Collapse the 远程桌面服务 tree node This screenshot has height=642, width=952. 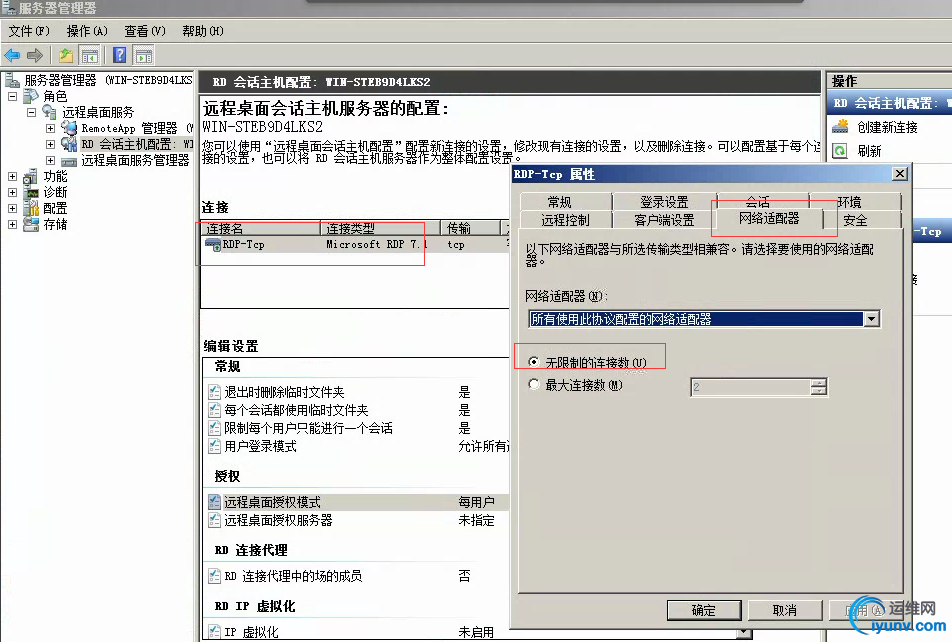pyautogui.click(x=32, y=112)
